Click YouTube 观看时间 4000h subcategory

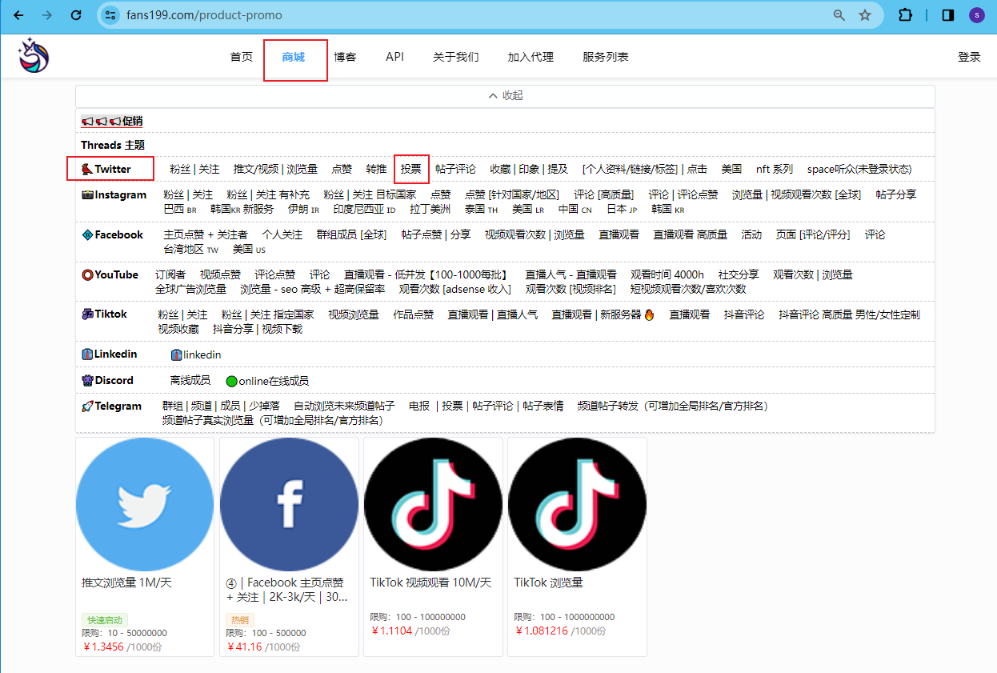coord(667,275)
